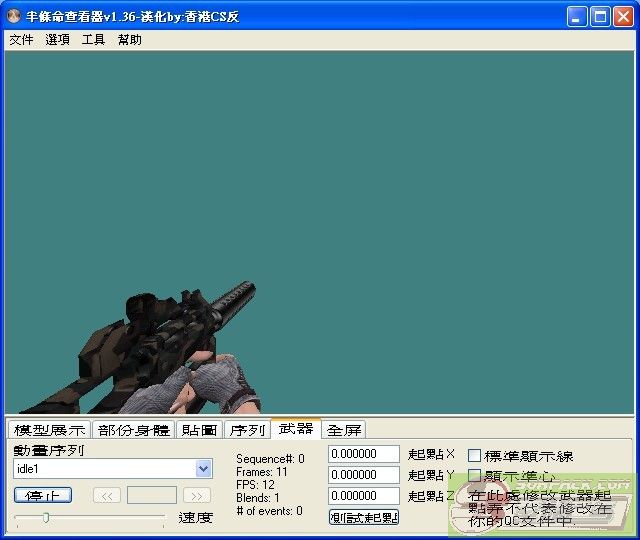Enable the 標準顯示線 checkbox
The image size is (640, 540).
point(474,456)
